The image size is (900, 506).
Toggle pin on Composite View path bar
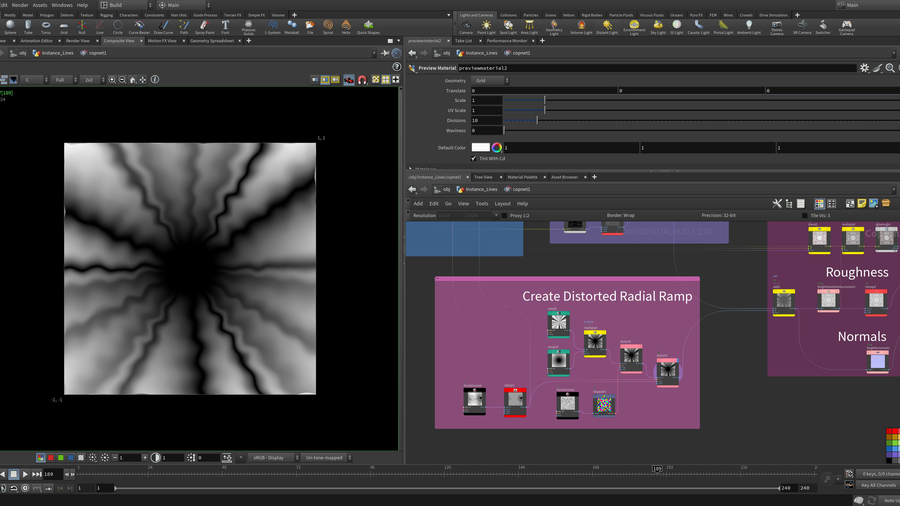pyautogui.click(x=385, y=53)
